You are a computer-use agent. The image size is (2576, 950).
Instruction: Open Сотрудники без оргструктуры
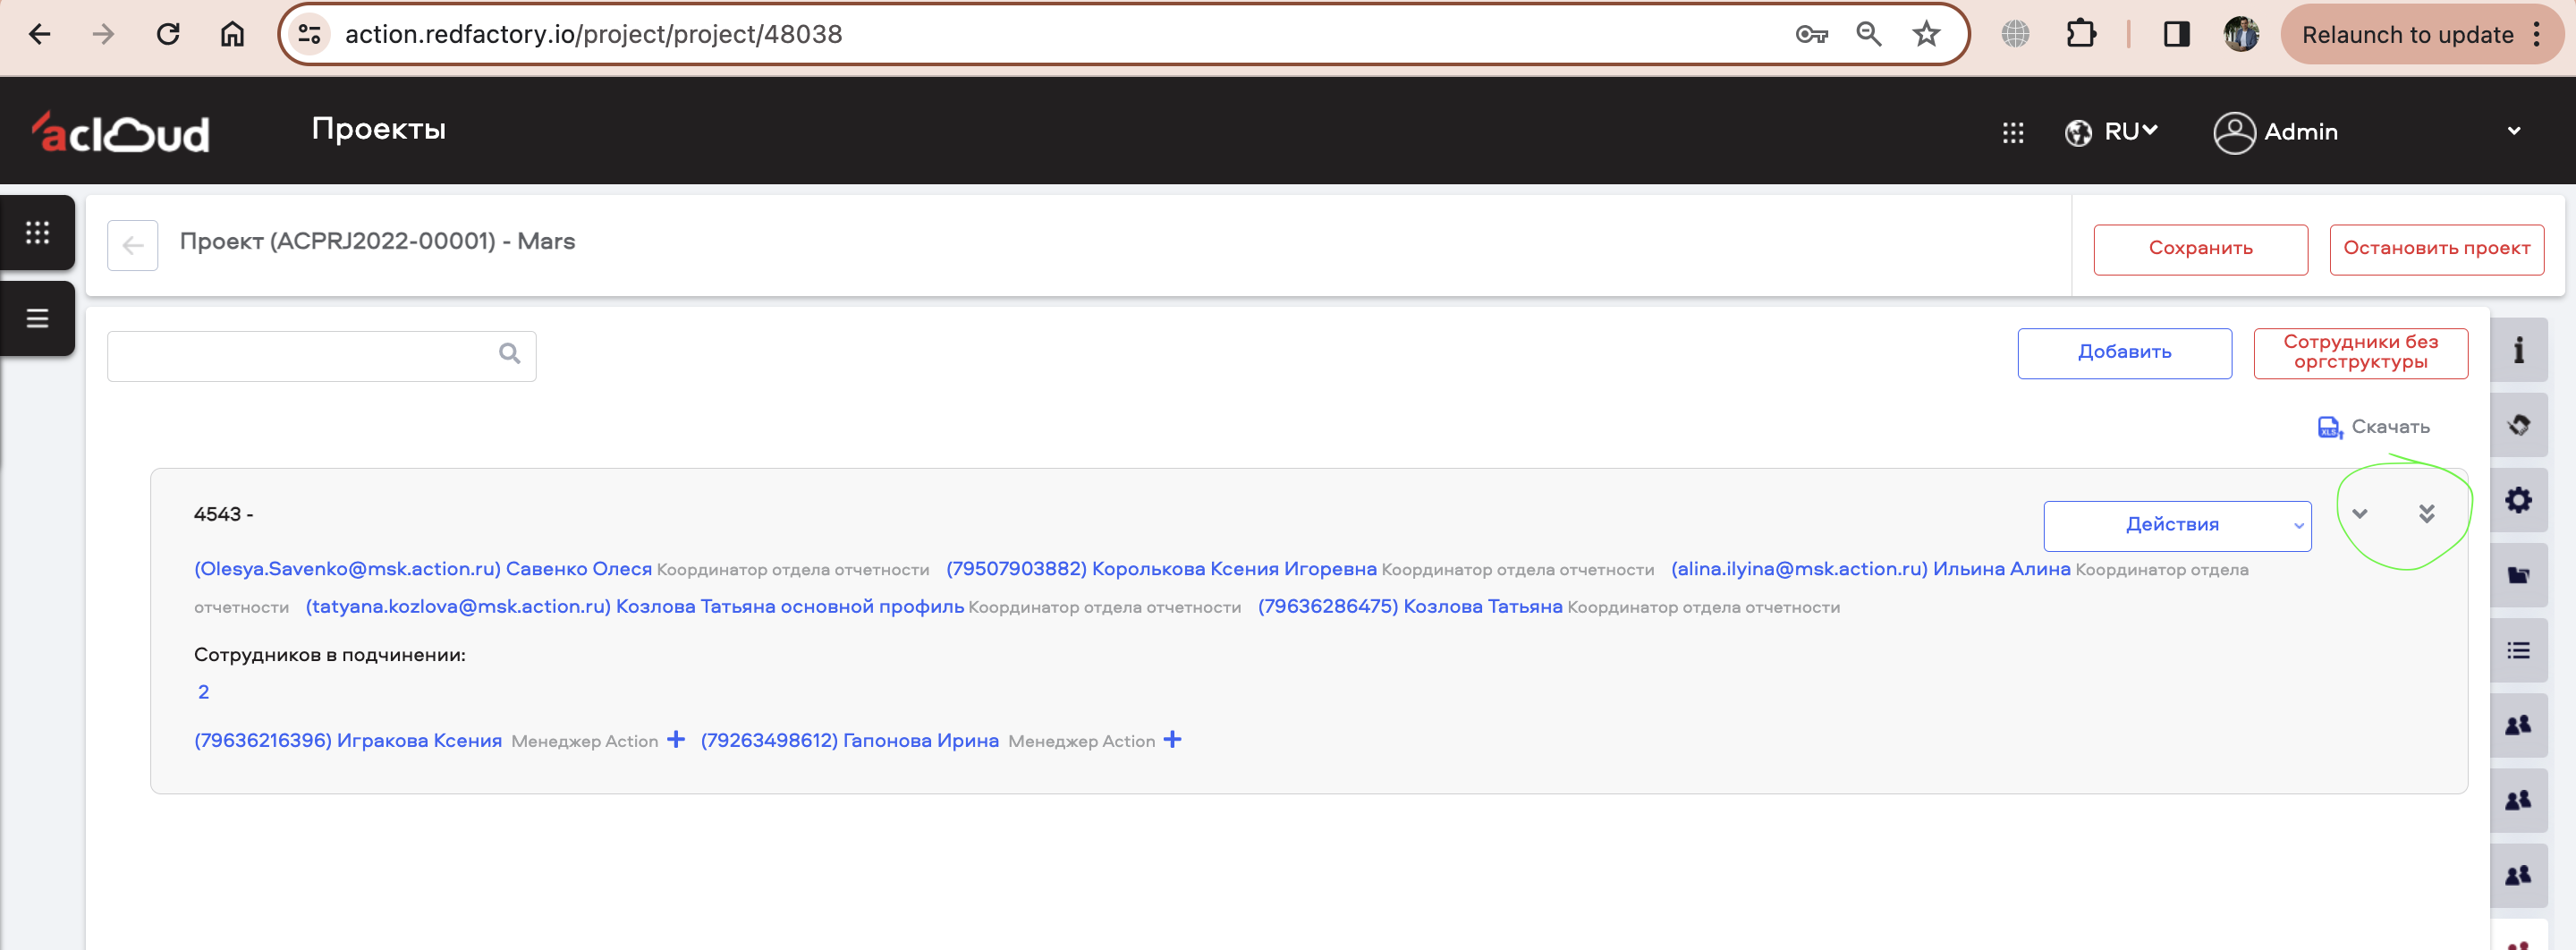click(x=2360, y=353)
